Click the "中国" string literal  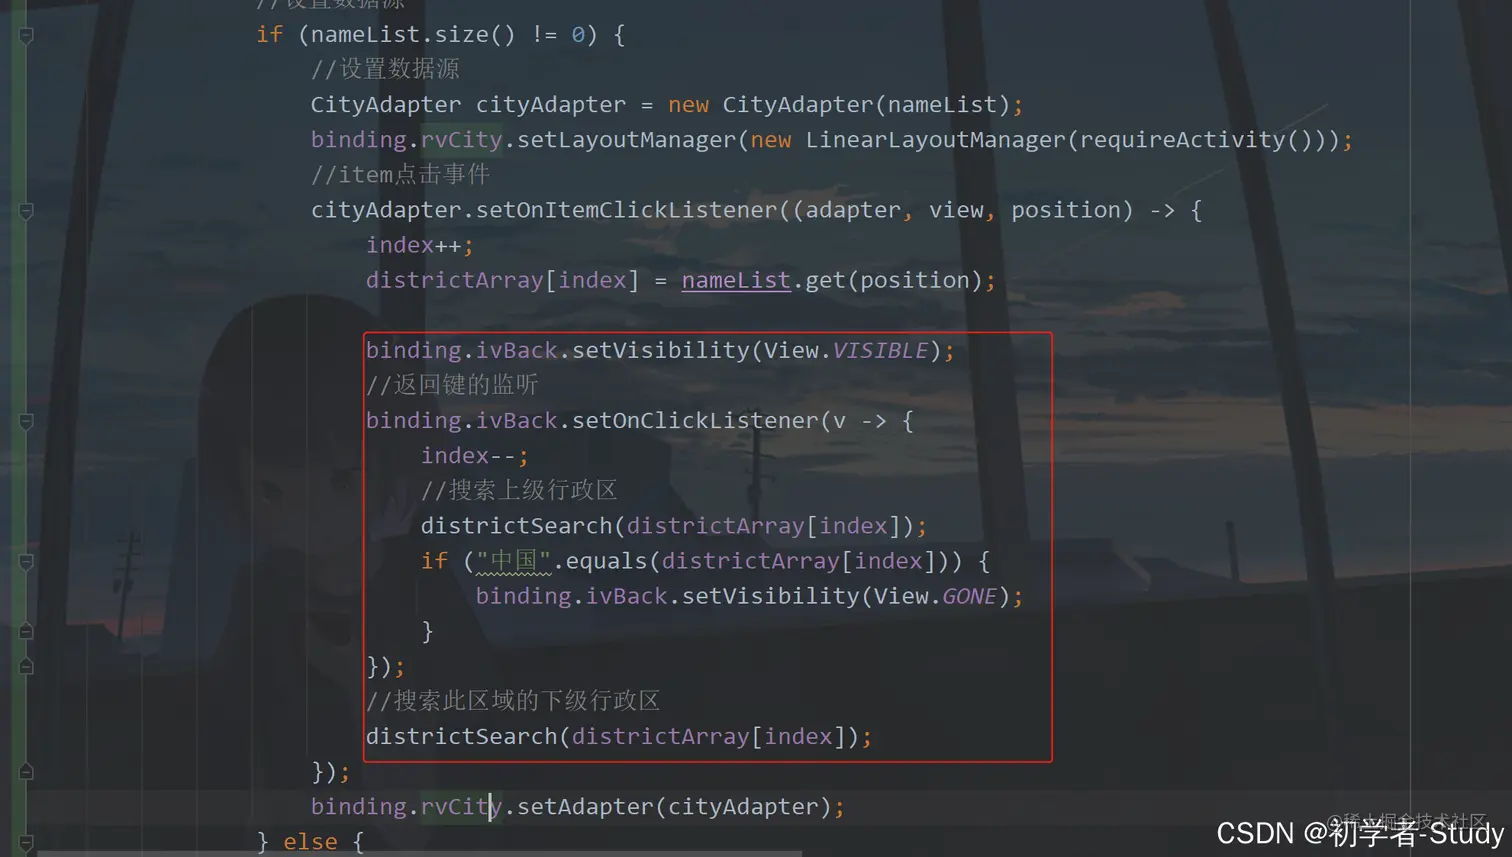click(514, 561)
